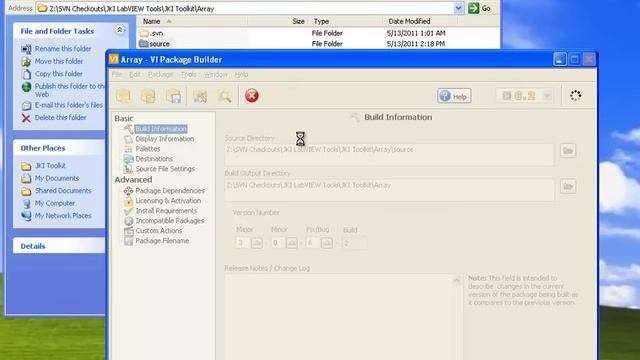This screenshot has width=640, height=360.
Task: Open the Explorer address bar dropdown
Action: [458, 8]
